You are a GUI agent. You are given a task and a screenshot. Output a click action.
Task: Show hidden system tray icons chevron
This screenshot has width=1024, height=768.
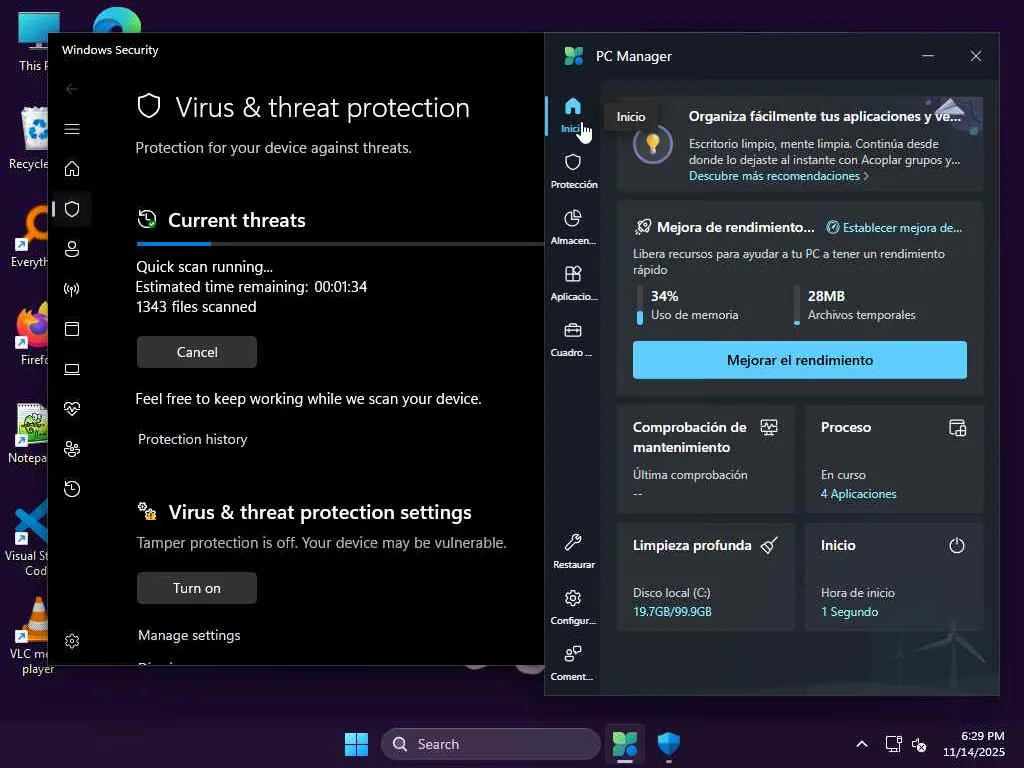click(x=862, y=744)
